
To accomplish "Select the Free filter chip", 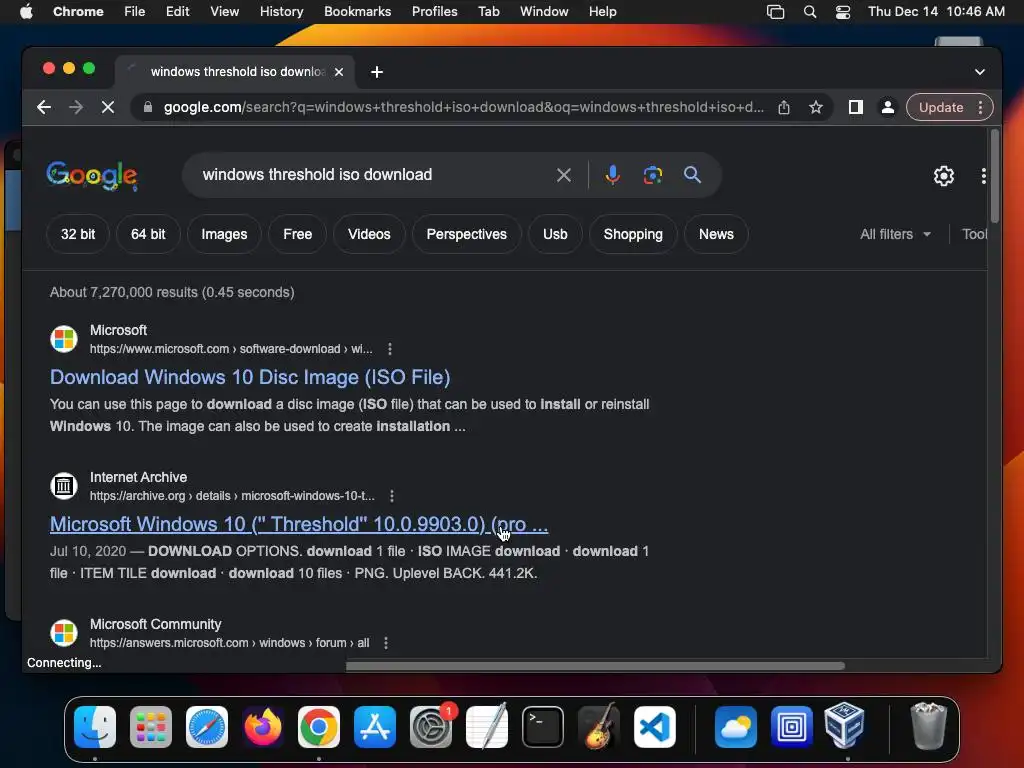I will point(297,234).
